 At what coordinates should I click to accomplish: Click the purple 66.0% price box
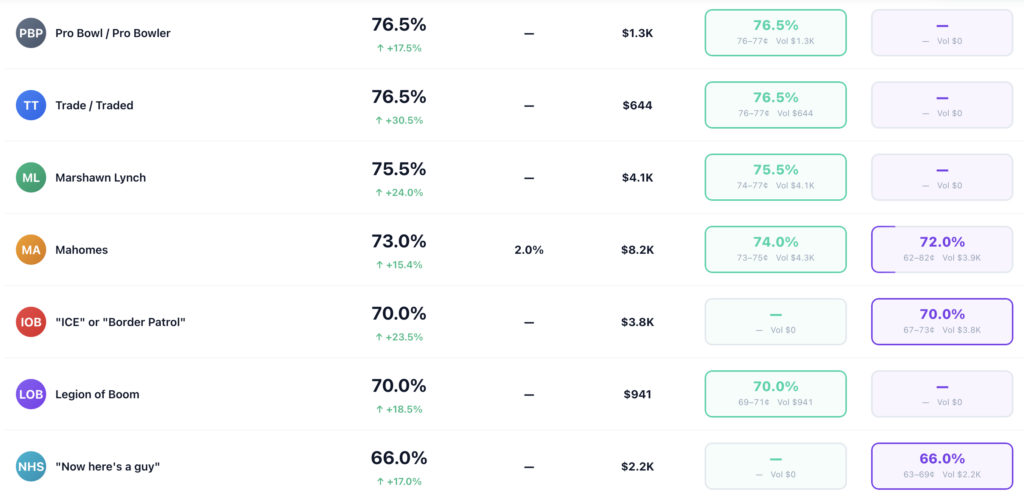941,466
